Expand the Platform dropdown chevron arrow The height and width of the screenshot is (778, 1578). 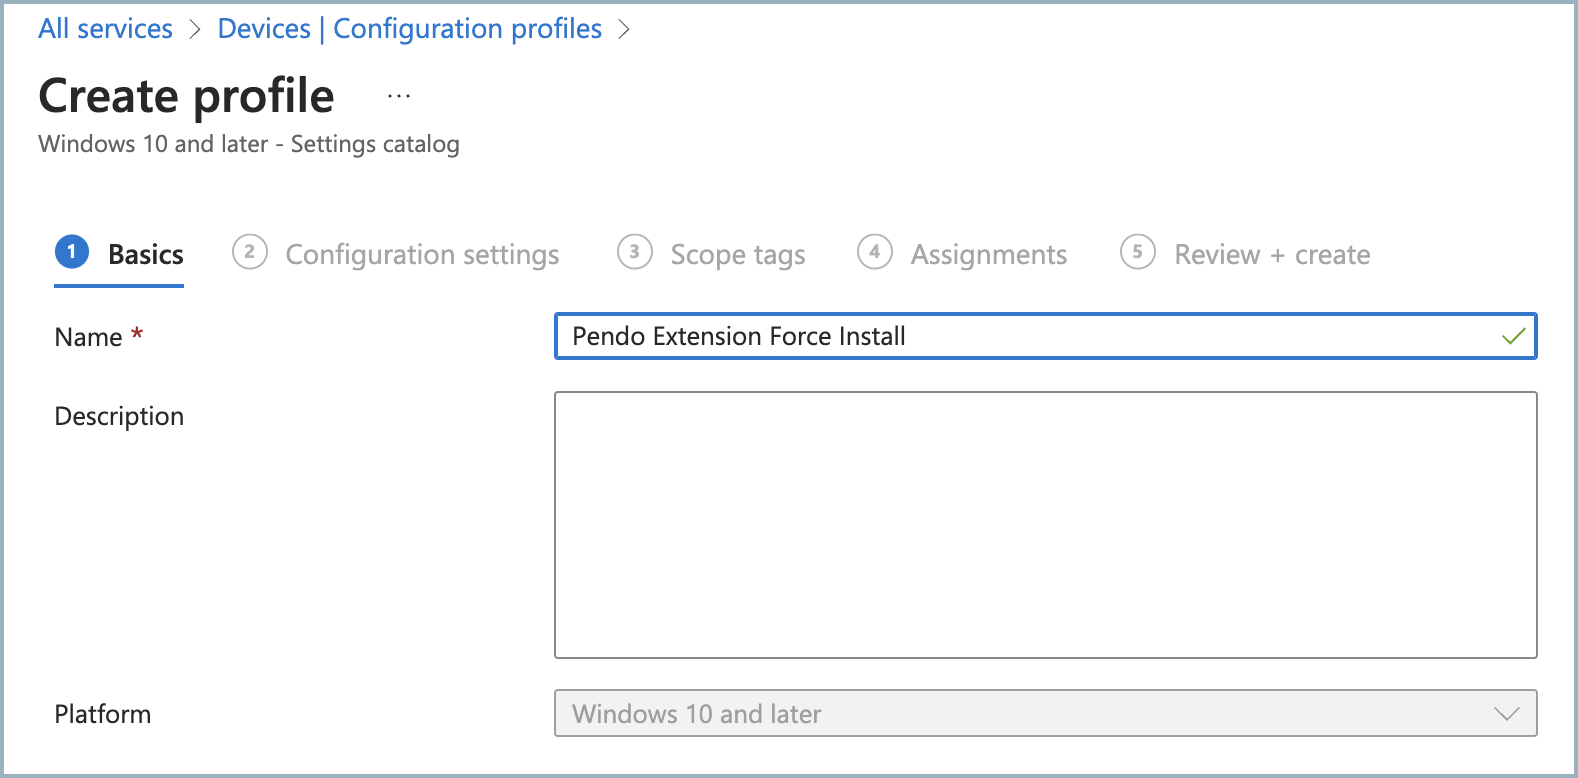(x=1506, y=714)
